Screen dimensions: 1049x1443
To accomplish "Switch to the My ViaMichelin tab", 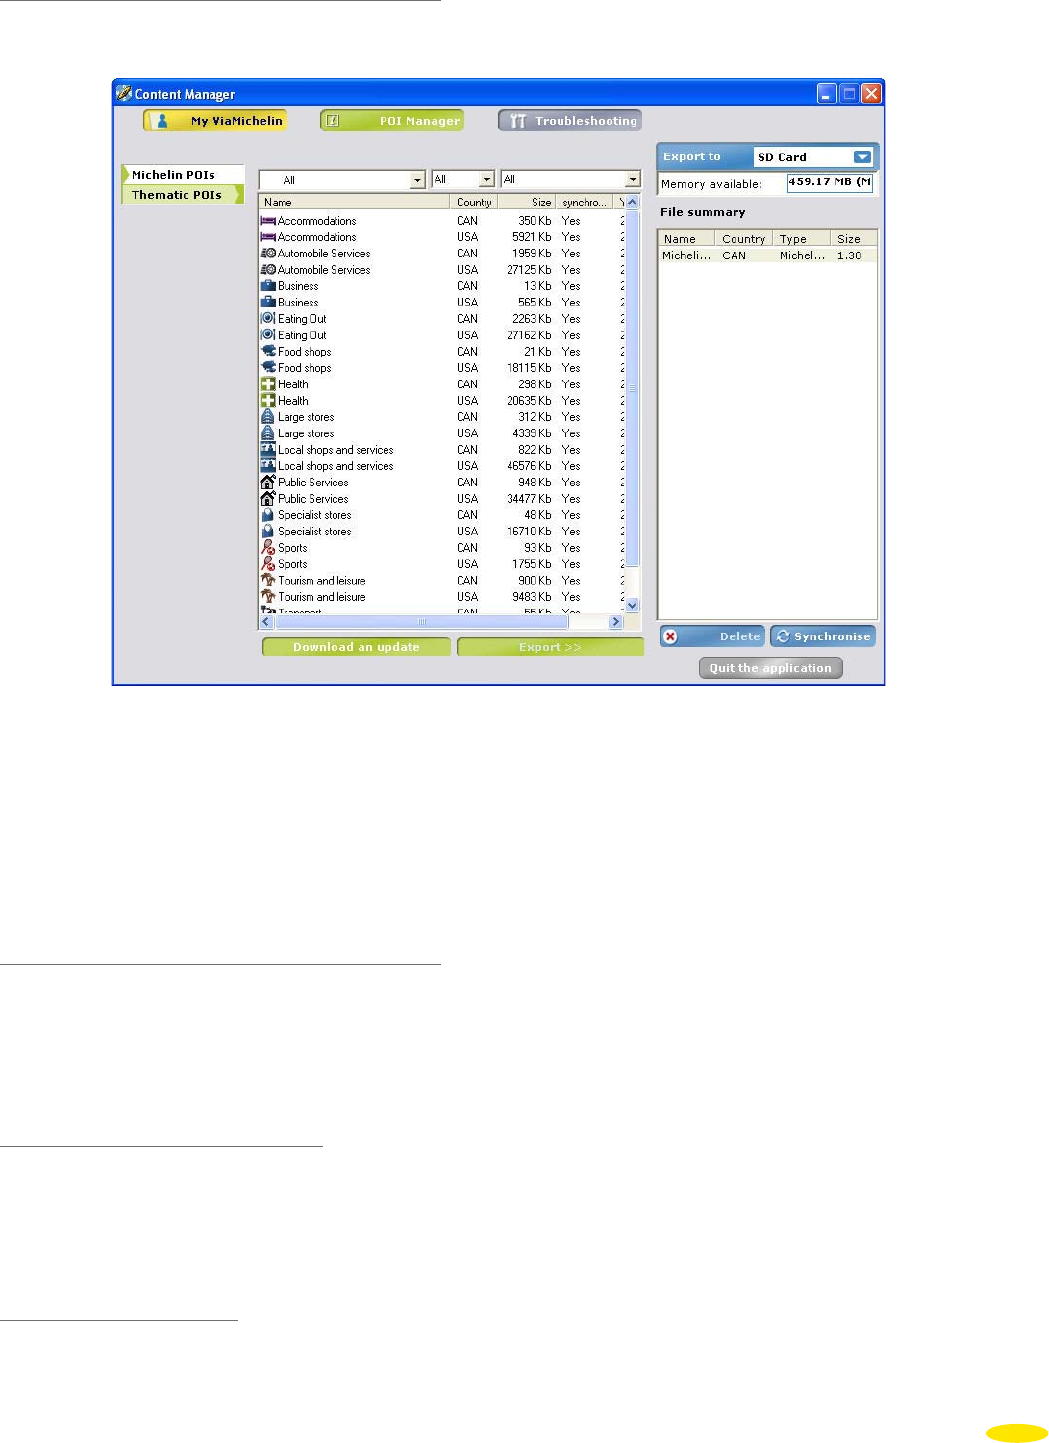I will click(x=215, y=121).
